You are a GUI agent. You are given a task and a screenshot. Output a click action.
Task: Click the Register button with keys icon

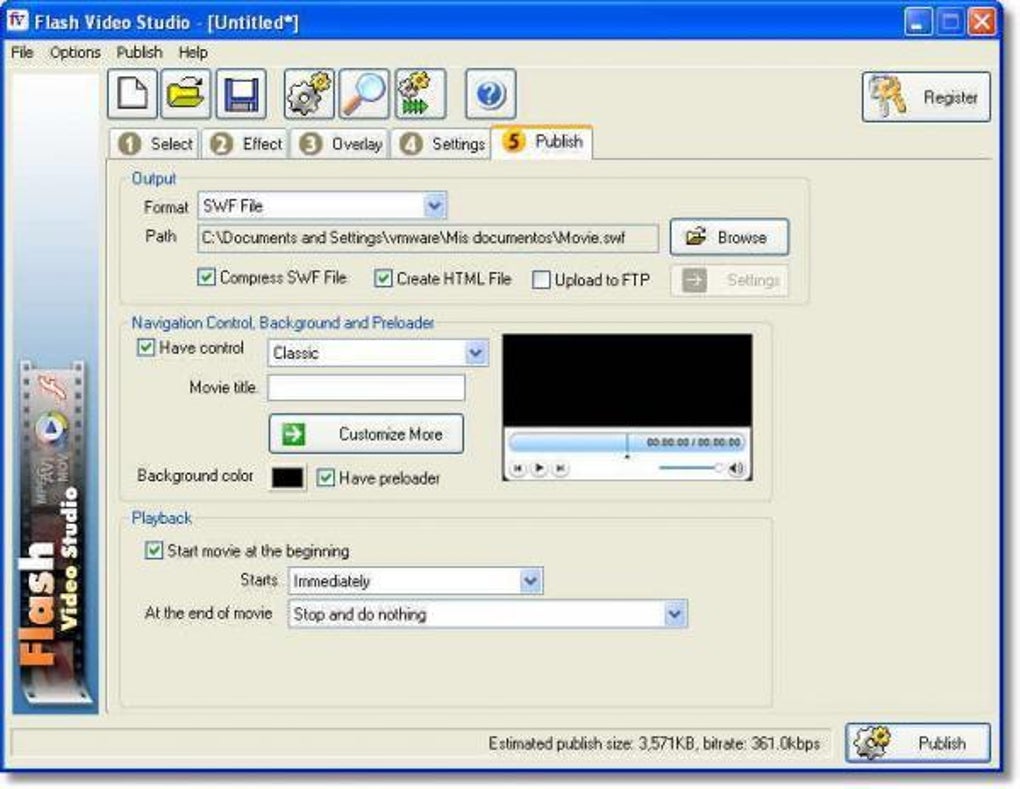(x=926, y=97)
